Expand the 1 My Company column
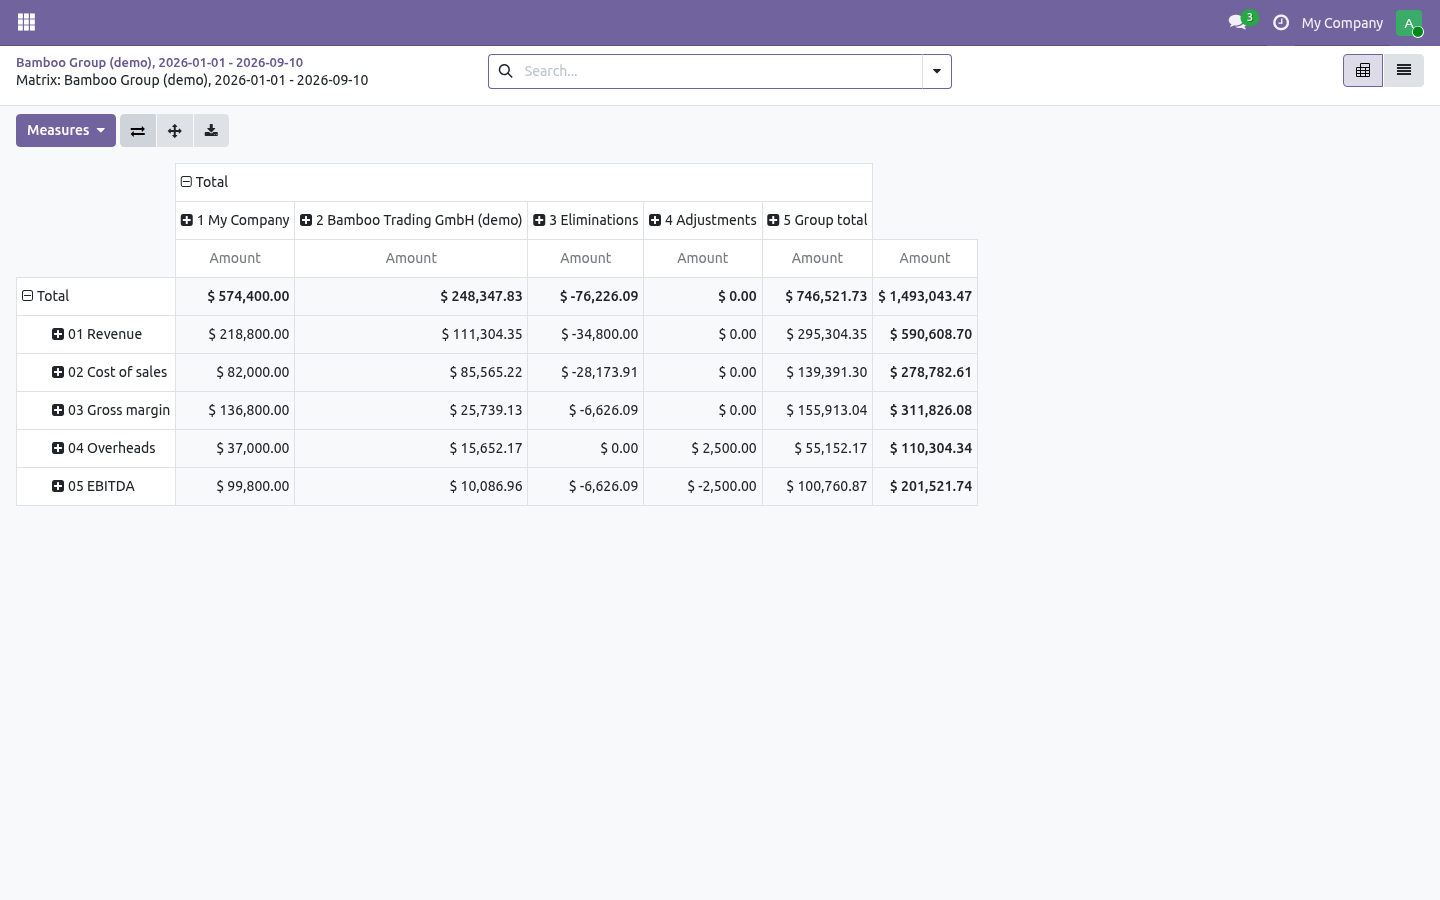 235,220
